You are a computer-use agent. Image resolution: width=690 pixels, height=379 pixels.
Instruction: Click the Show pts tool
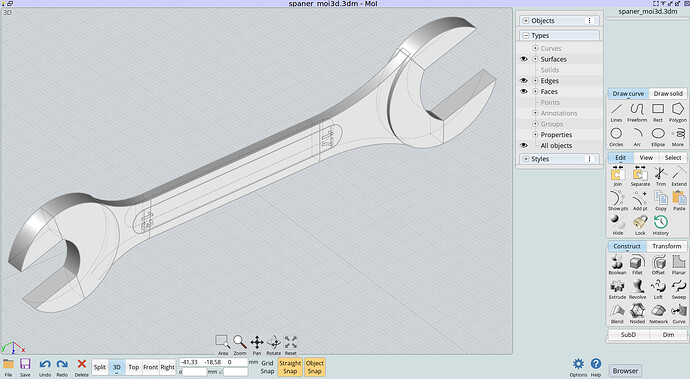[618, 201]
